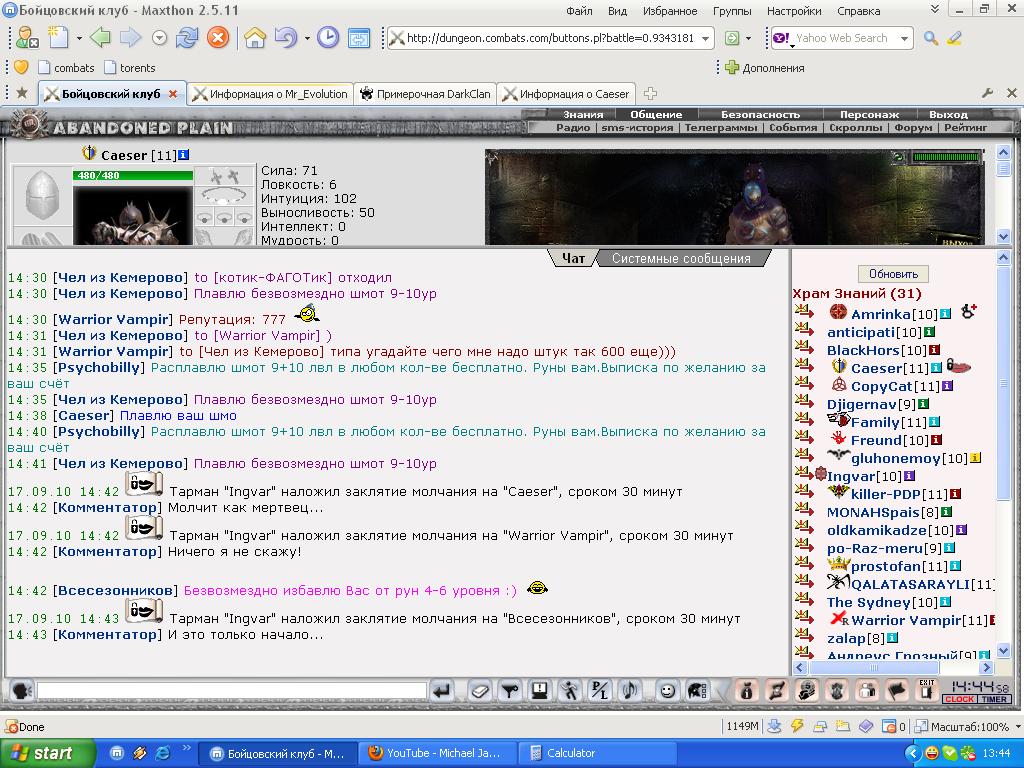Expand the undo dropdown arrow

pos(307,39)
